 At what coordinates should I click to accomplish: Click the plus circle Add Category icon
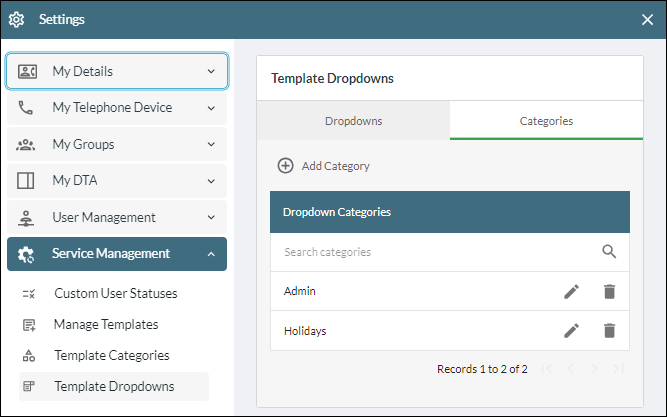(285, 166)
